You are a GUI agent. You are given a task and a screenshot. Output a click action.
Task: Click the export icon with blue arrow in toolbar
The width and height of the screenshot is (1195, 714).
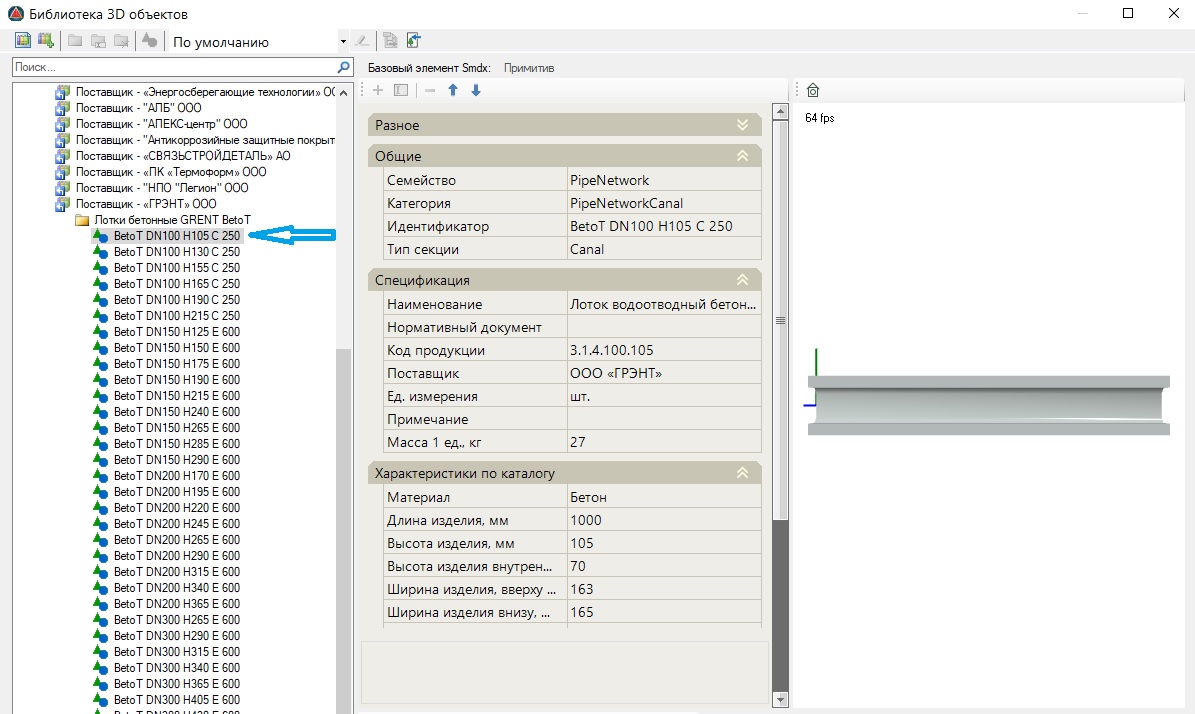click(413, 41)
